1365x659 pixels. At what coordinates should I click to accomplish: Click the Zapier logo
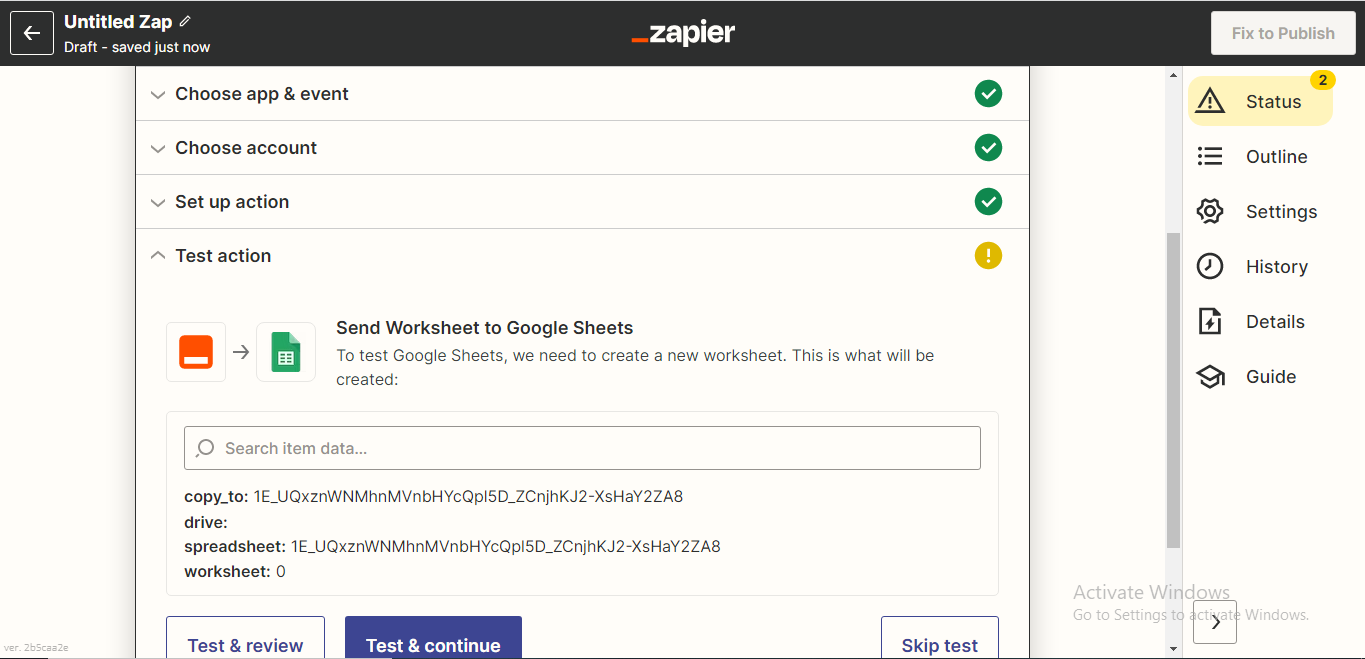tap(683, 33)
